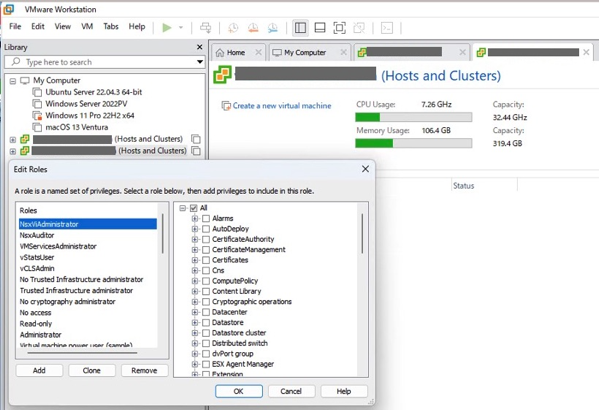Click the page icon after first Hosts and Clusters
Image resolution: width=599 pixels, height=410 pixels.
(x=196, y=139)
